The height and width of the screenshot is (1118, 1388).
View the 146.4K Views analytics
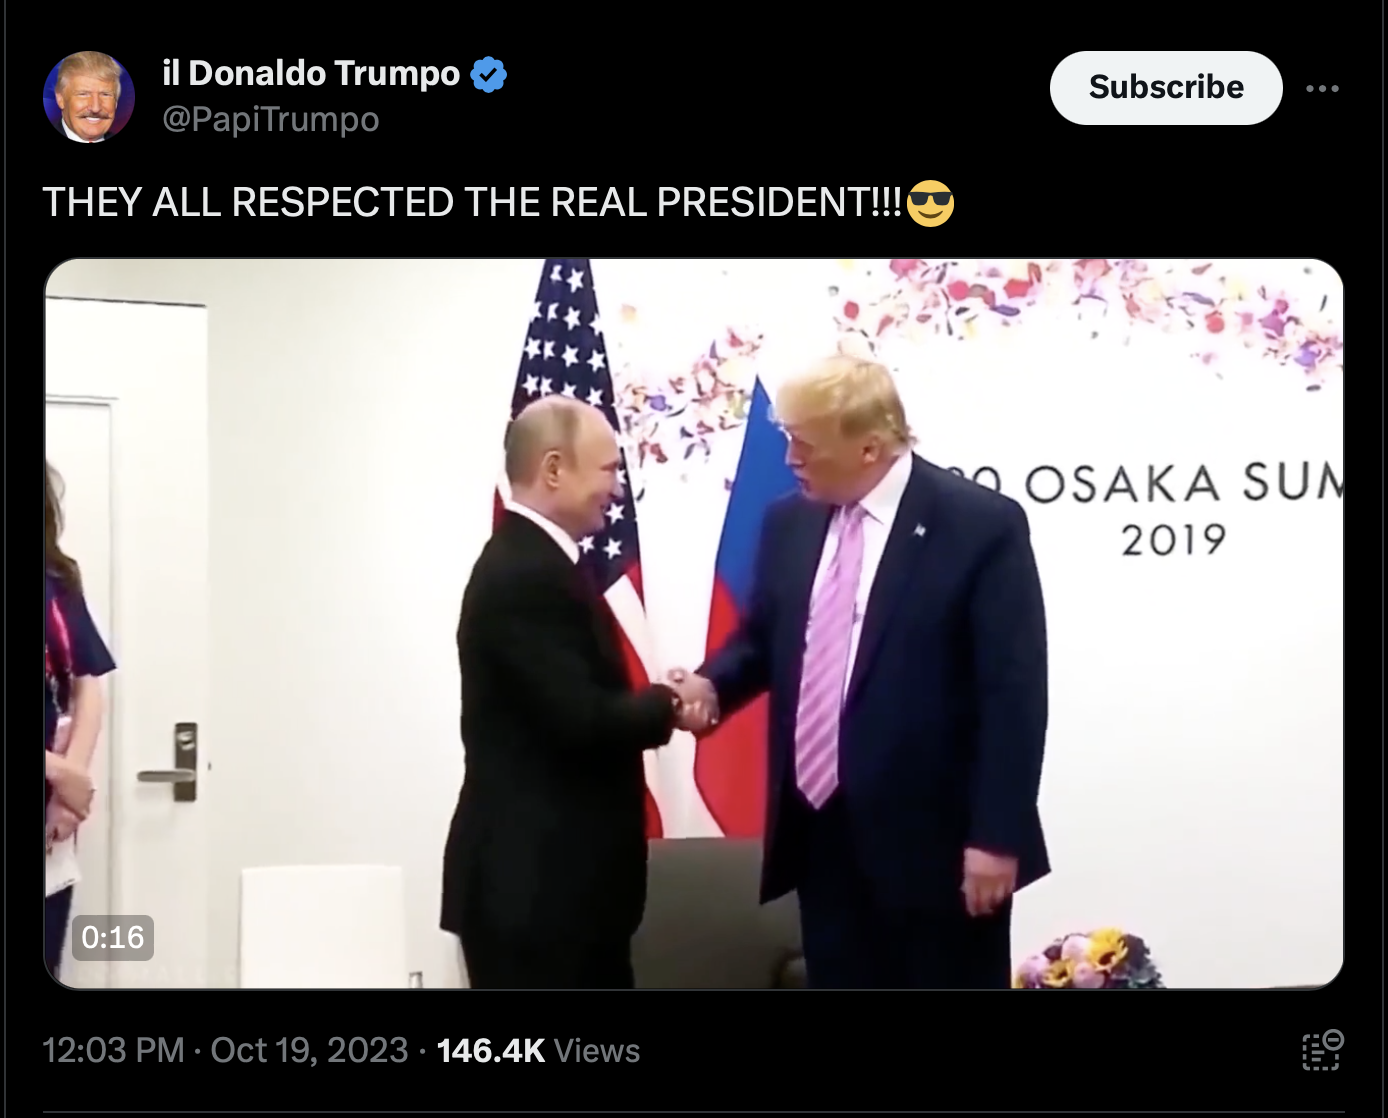[538, 1050]
